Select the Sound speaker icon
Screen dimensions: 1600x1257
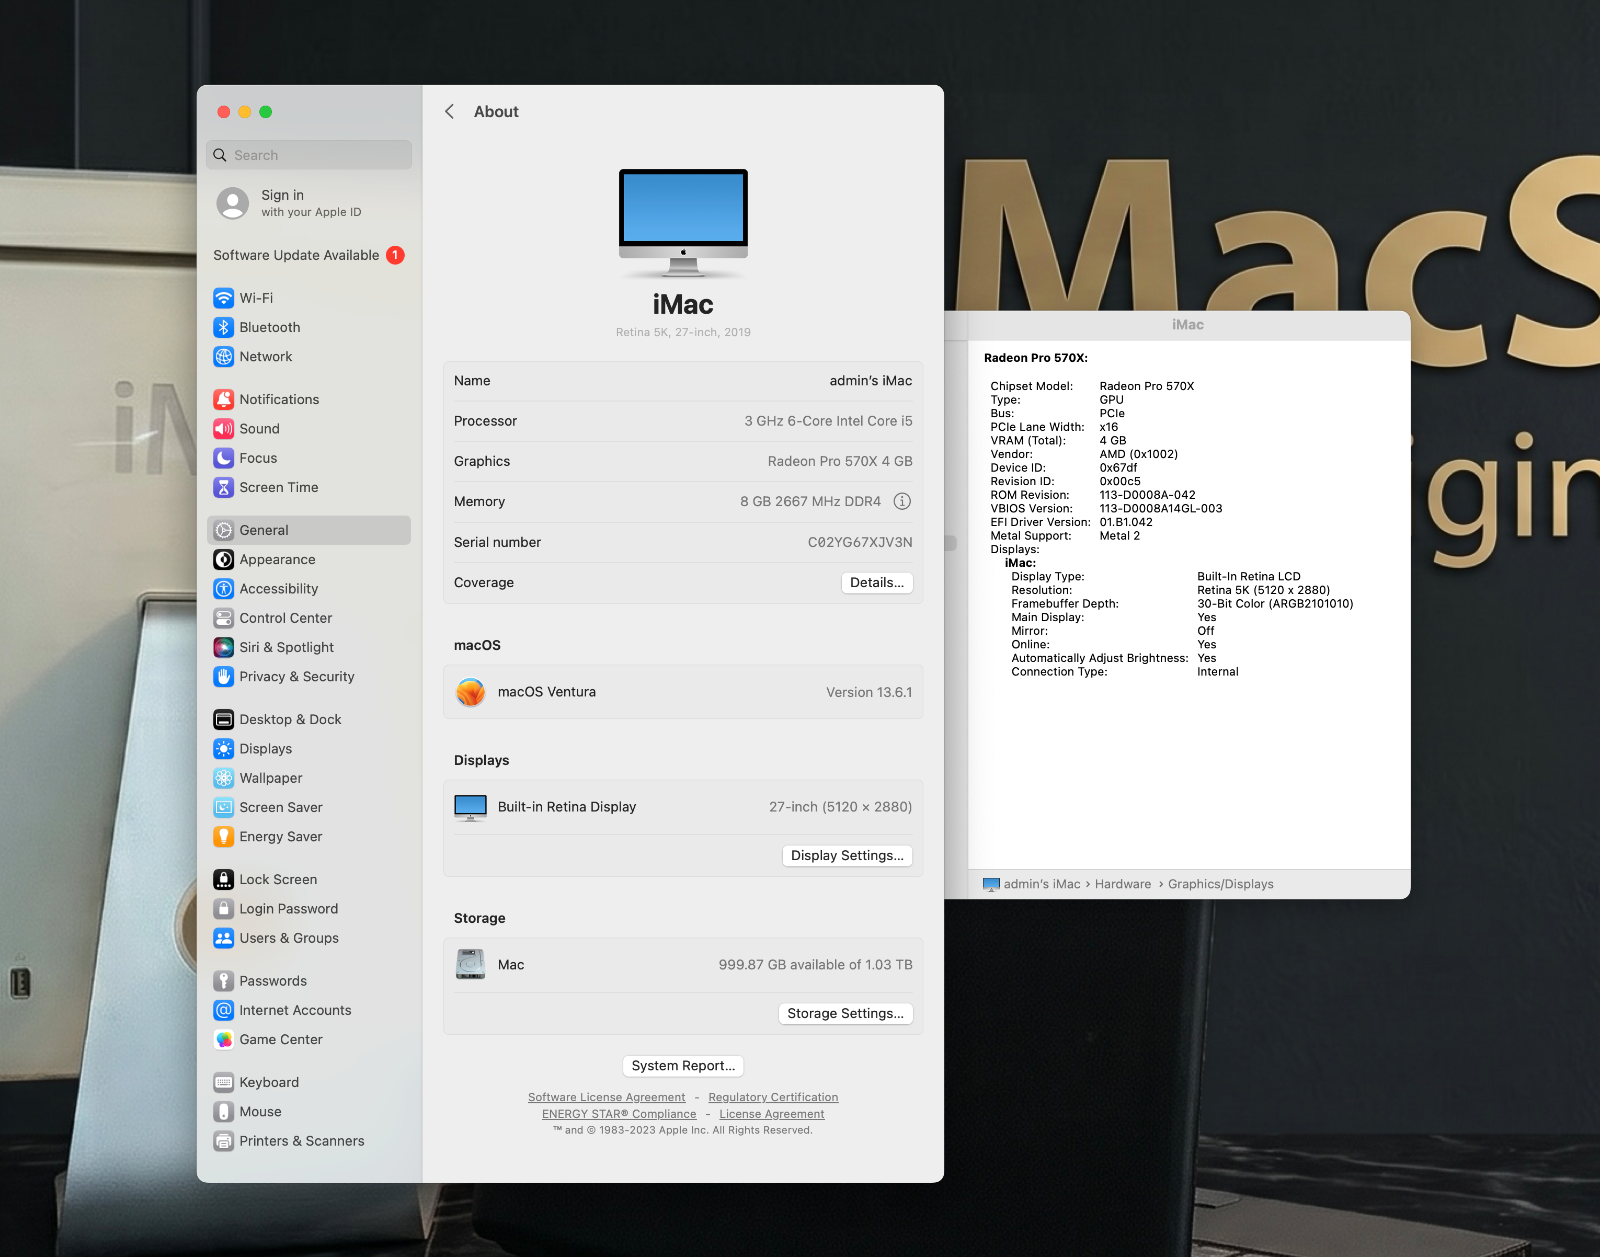pyautogui.click(x=224, y=429)
